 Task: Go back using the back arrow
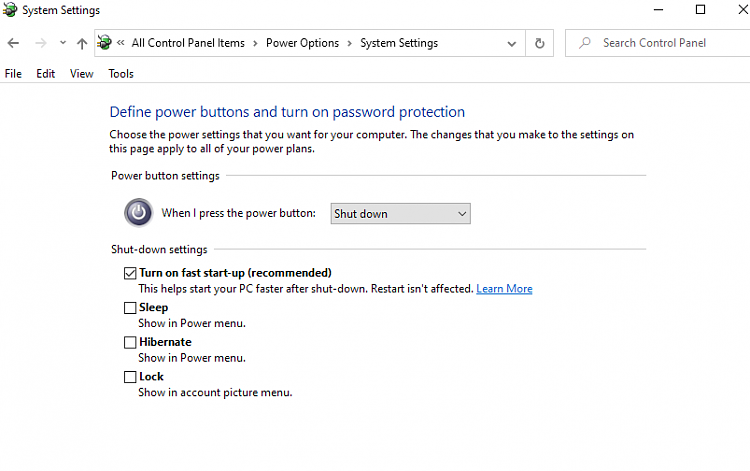[x=13, y=43]
